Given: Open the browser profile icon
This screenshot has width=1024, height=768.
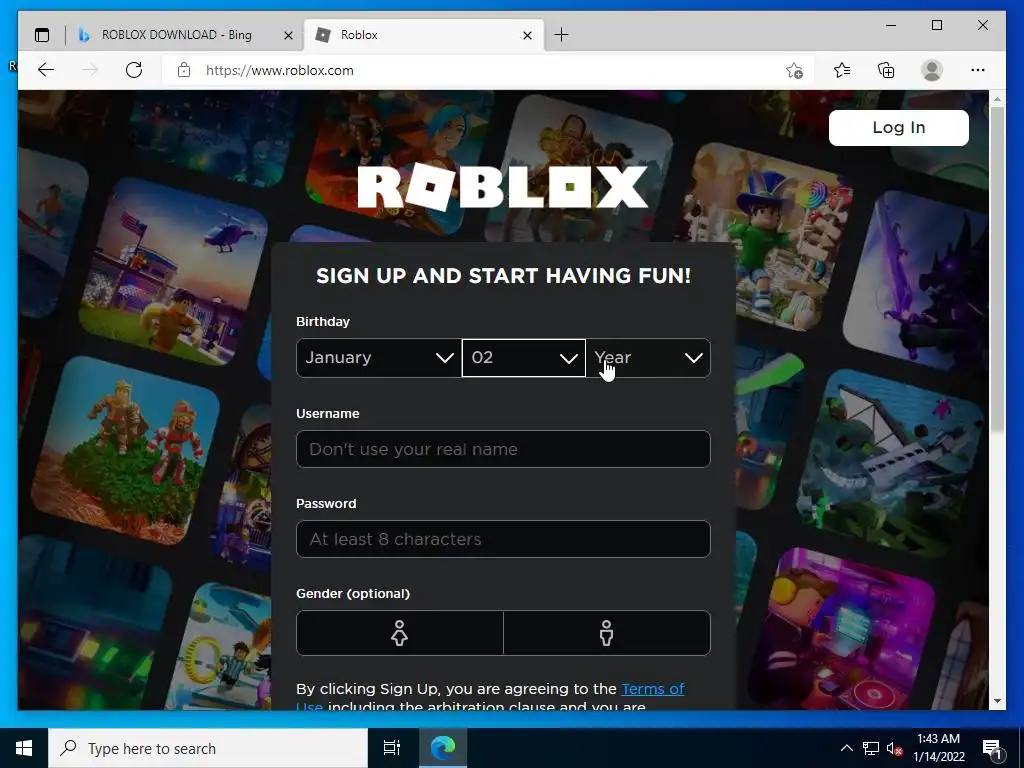Looking at the screenshot, I should pyautogui.click(x=932, y=70).
